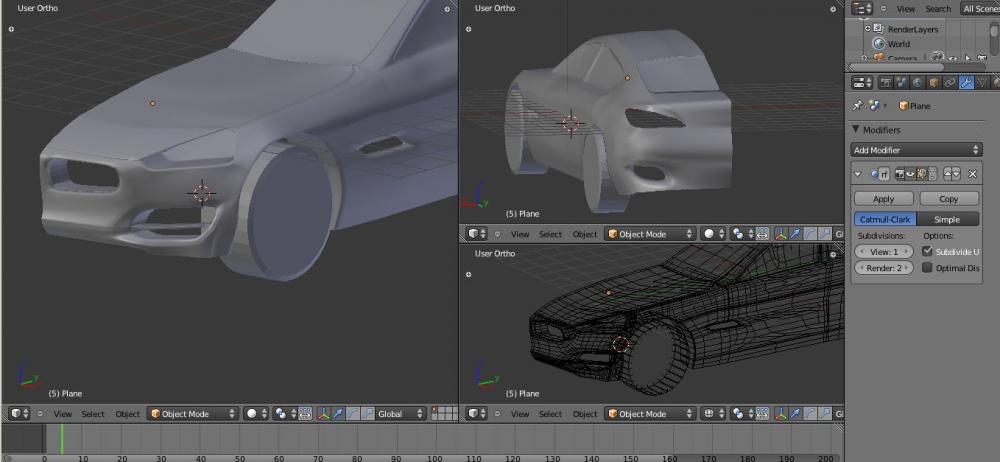Image resolution: width=1000 pixels, height=462 pixels.
Task: Toggle modifier viewport visibility eye icon
Action: [x=909, y=174]
